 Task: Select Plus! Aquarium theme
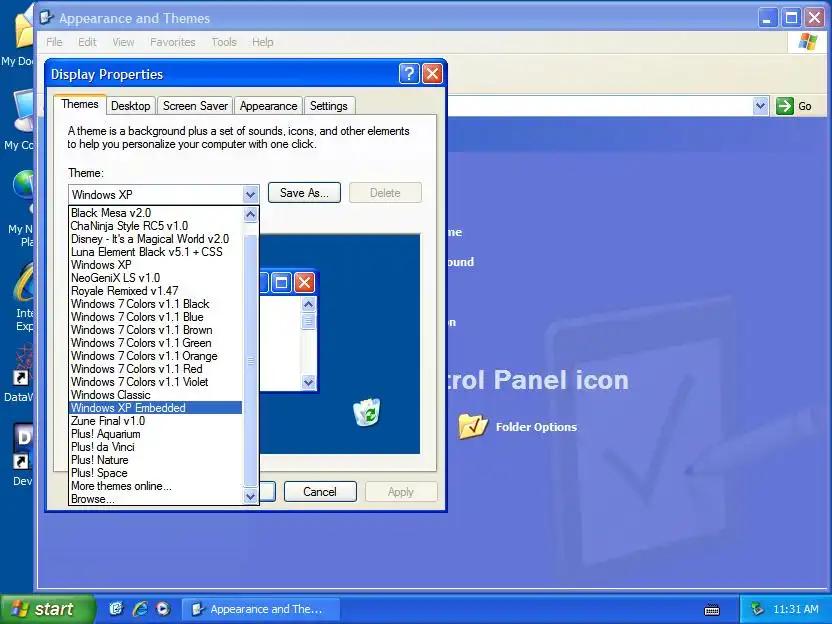coord(156,434)
